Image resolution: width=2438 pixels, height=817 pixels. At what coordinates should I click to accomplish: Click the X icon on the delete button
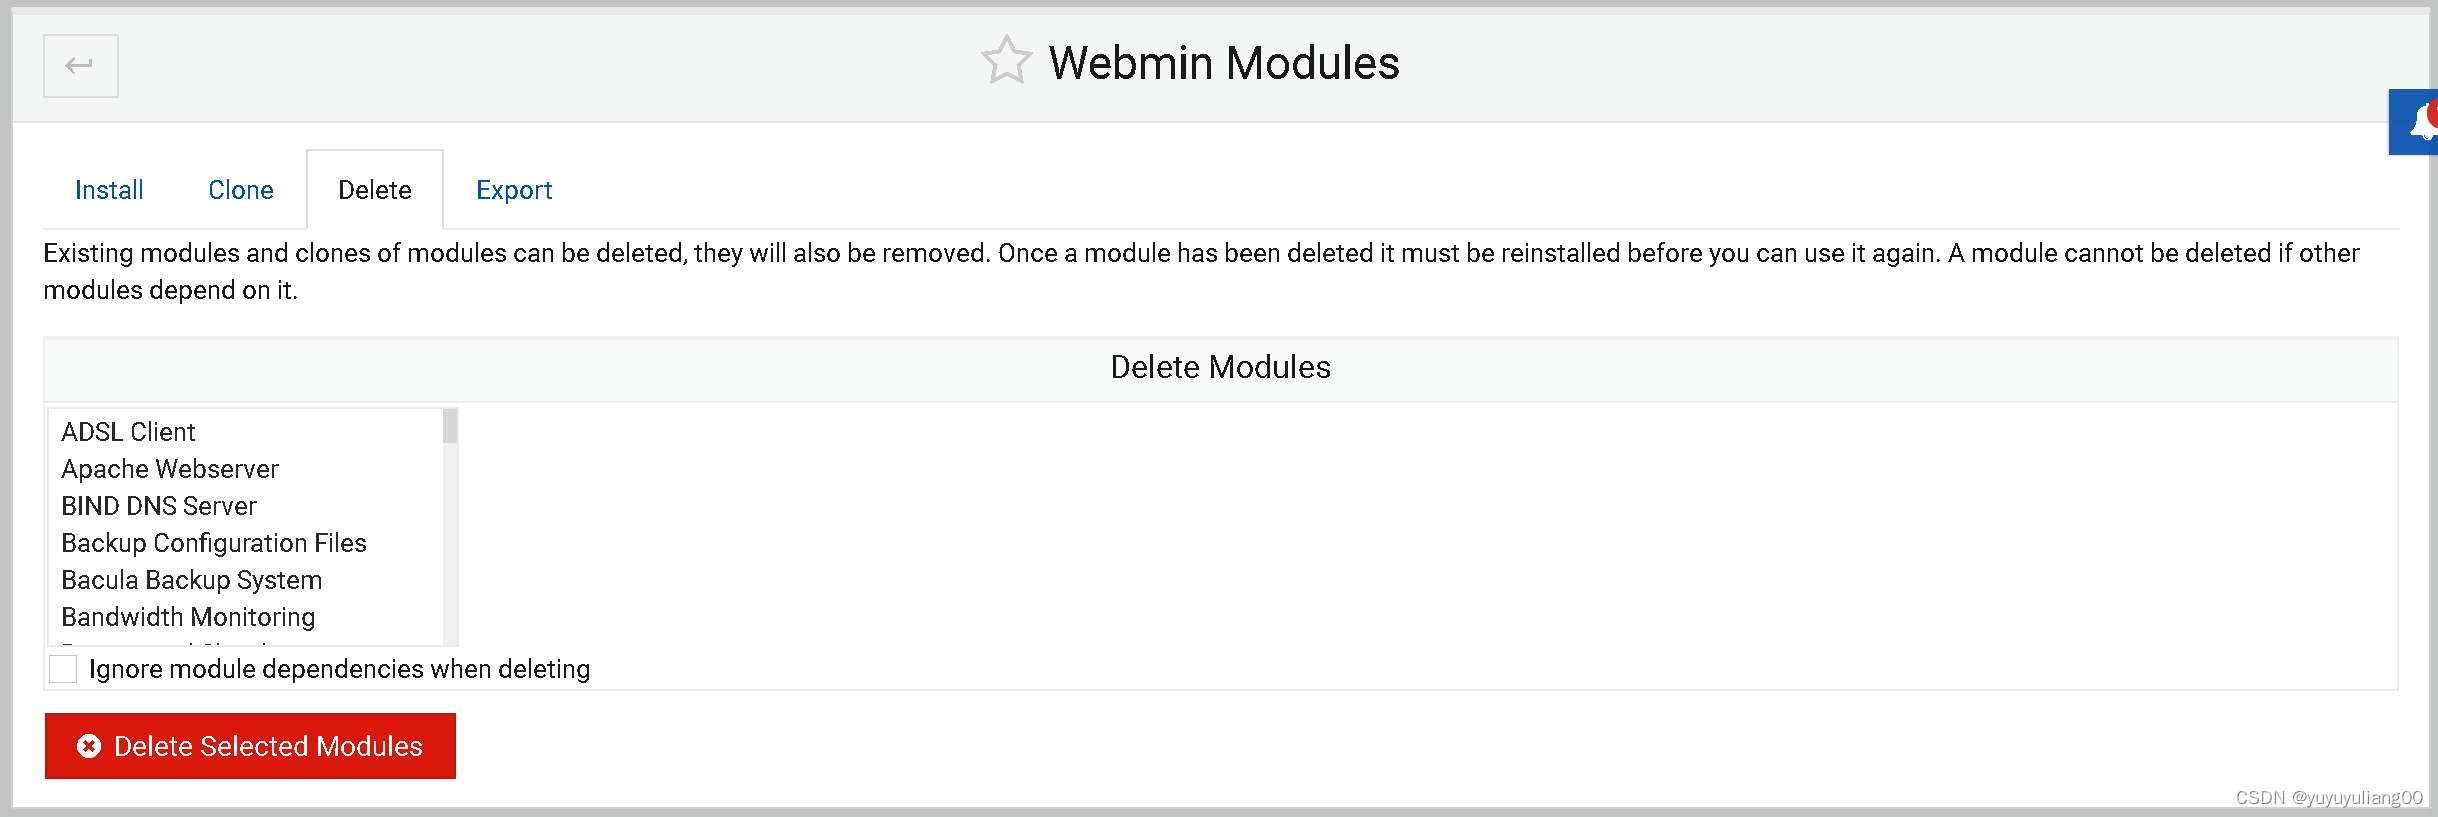[89, 746]
